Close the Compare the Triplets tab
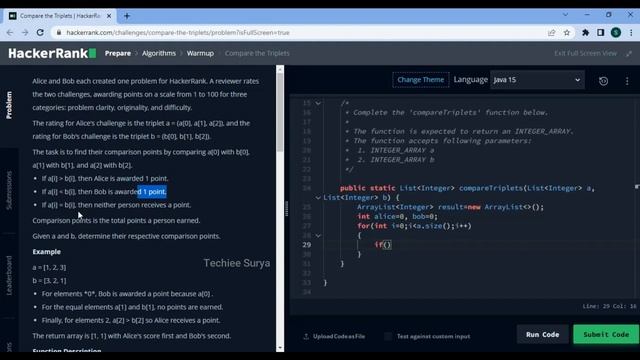 pyautogui.click(x=109, y=16)
